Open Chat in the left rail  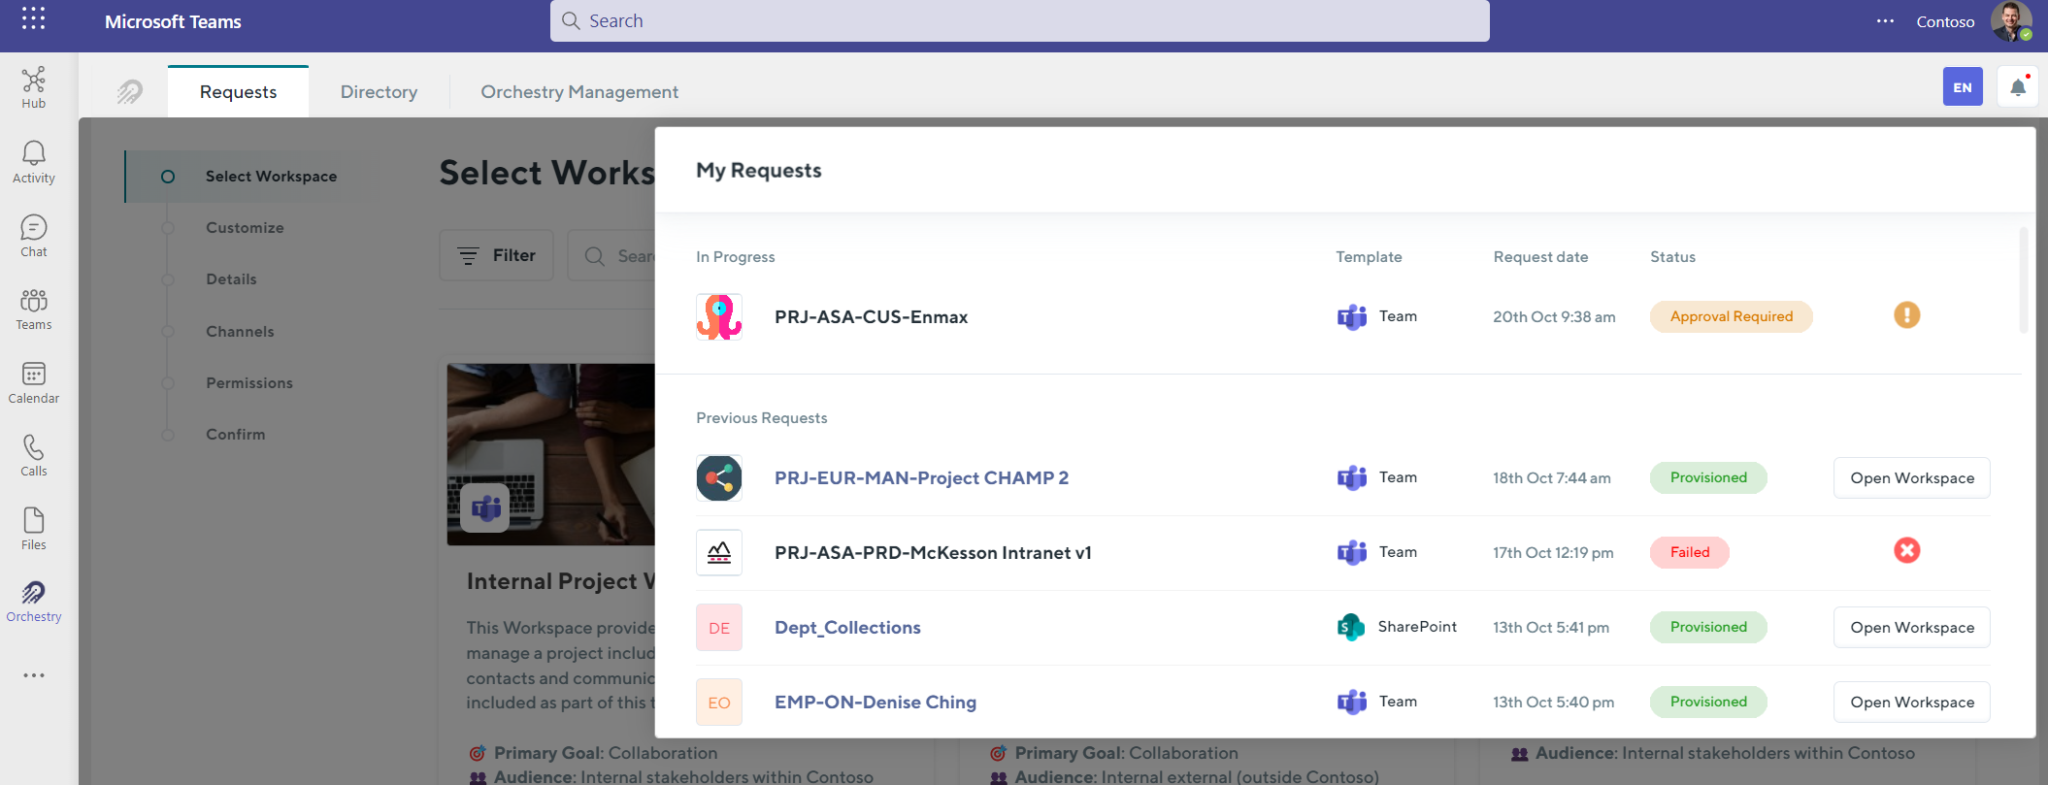(x=33, y=236)
